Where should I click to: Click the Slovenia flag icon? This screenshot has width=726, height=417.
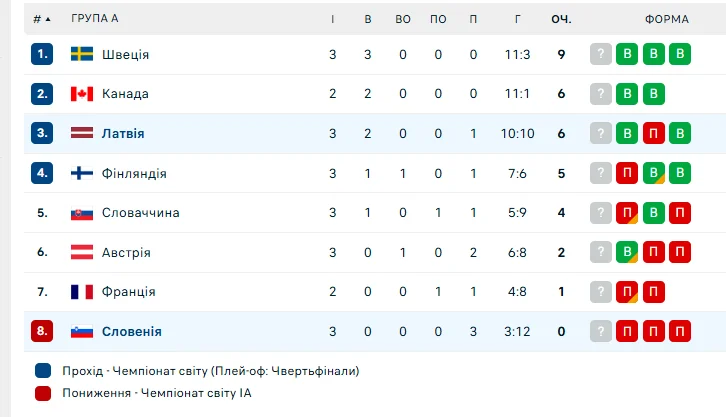(x=82, y=331)
